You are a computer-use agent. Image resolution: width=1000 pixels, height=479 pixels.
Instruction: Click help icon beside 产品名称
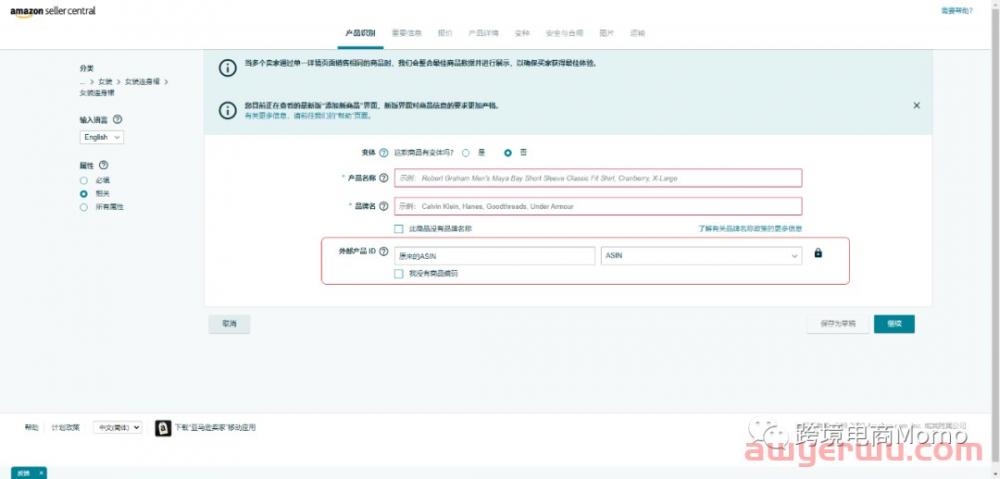click(x=383, y=179)
